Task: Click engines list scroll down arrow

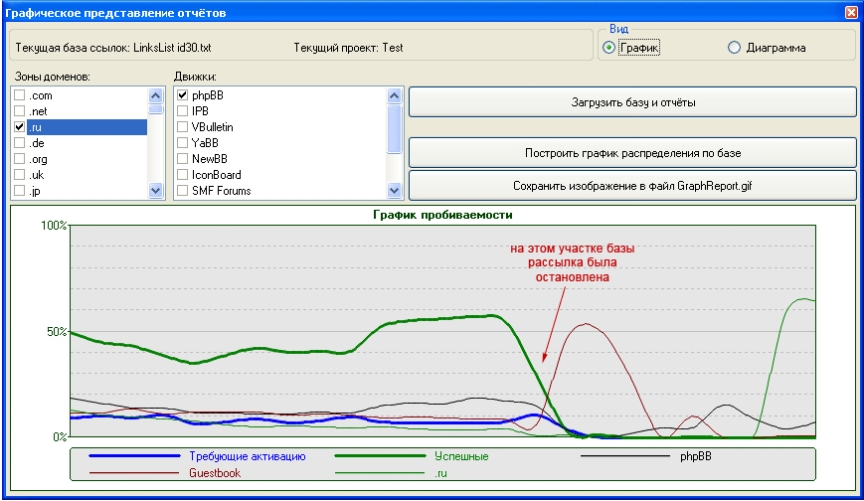Action: (x=394, y=191)
